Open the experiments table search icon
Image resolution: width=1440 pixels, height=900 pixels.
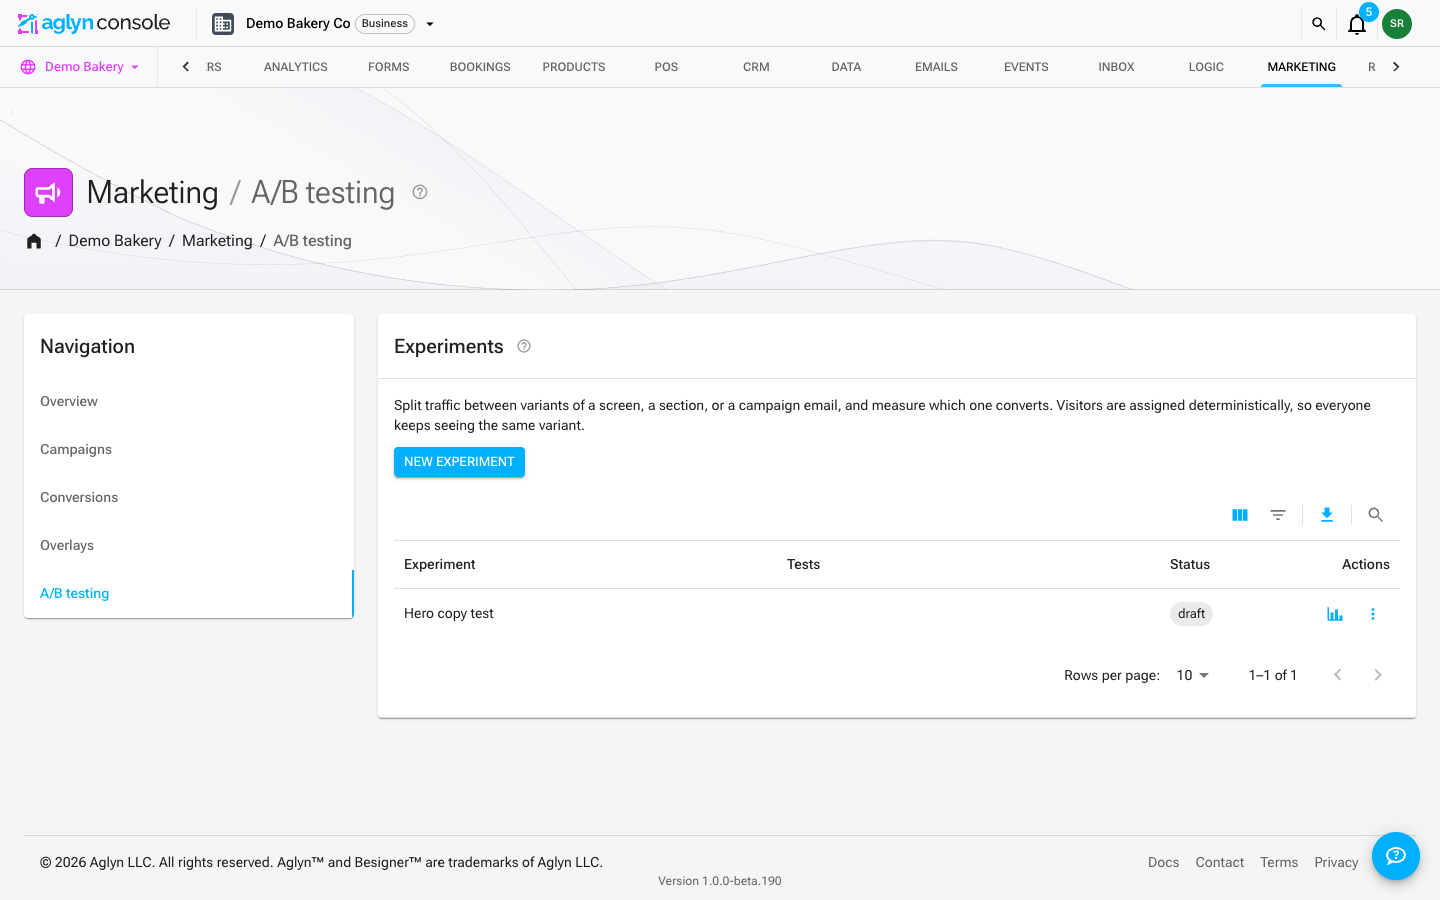pyautogui.click(x=1376, y=515)
